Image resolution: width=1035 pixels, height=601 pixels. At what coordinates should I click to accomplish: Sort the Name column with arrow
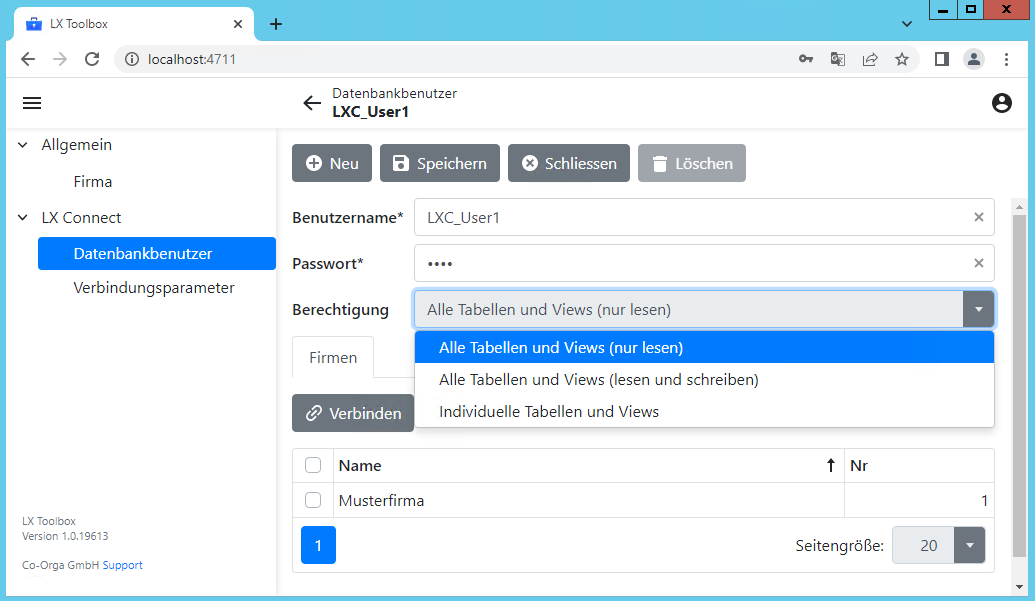(x=830, y=465)
